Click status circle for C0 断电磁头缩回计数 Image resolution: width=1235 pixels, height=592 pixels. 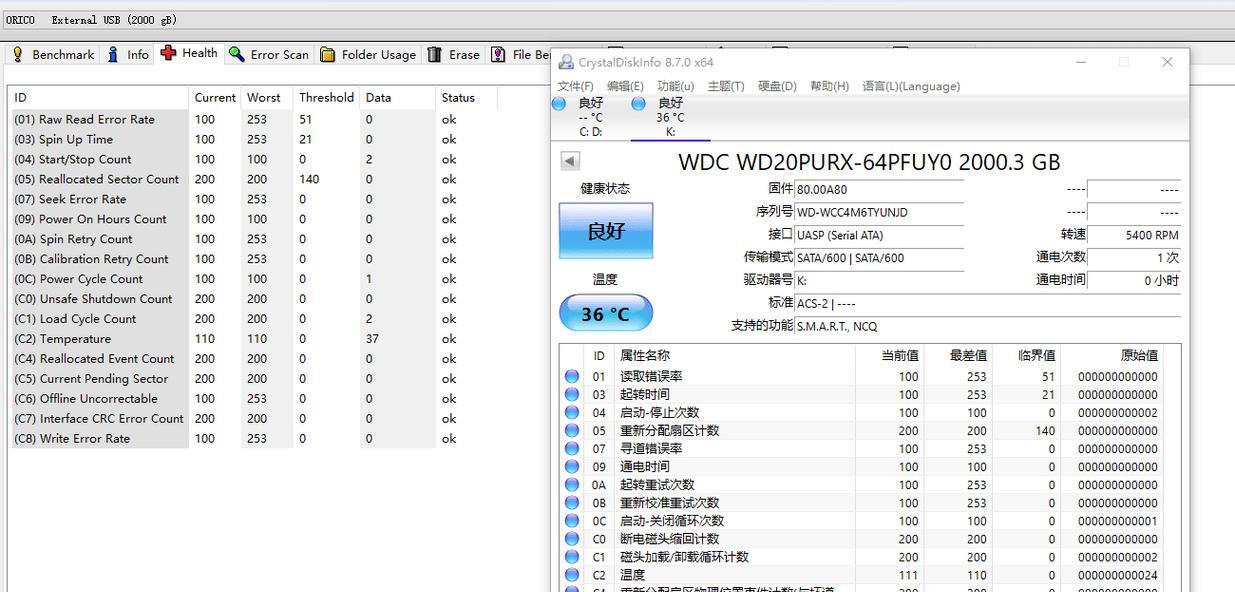(x=572, y=538)
